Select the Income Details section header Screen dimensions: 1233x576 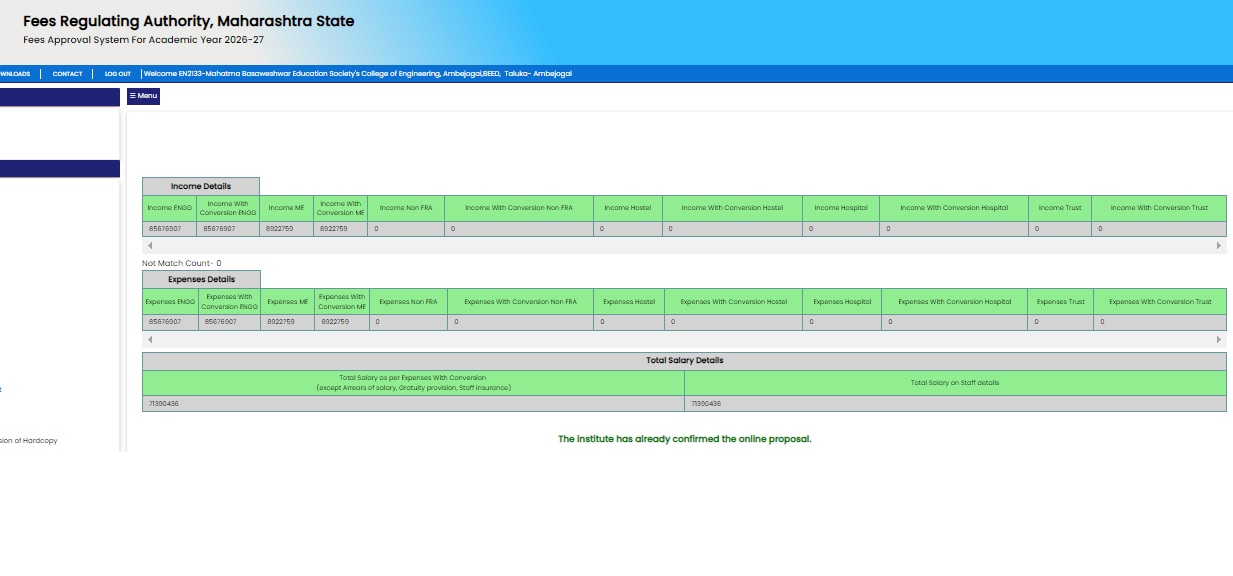201,186
